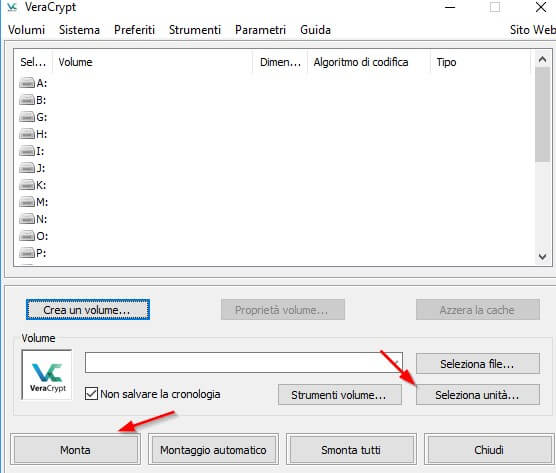Viewport: 556px width, 473px height.
Task: Click the Tipo column header
Action: pos(480,62)
